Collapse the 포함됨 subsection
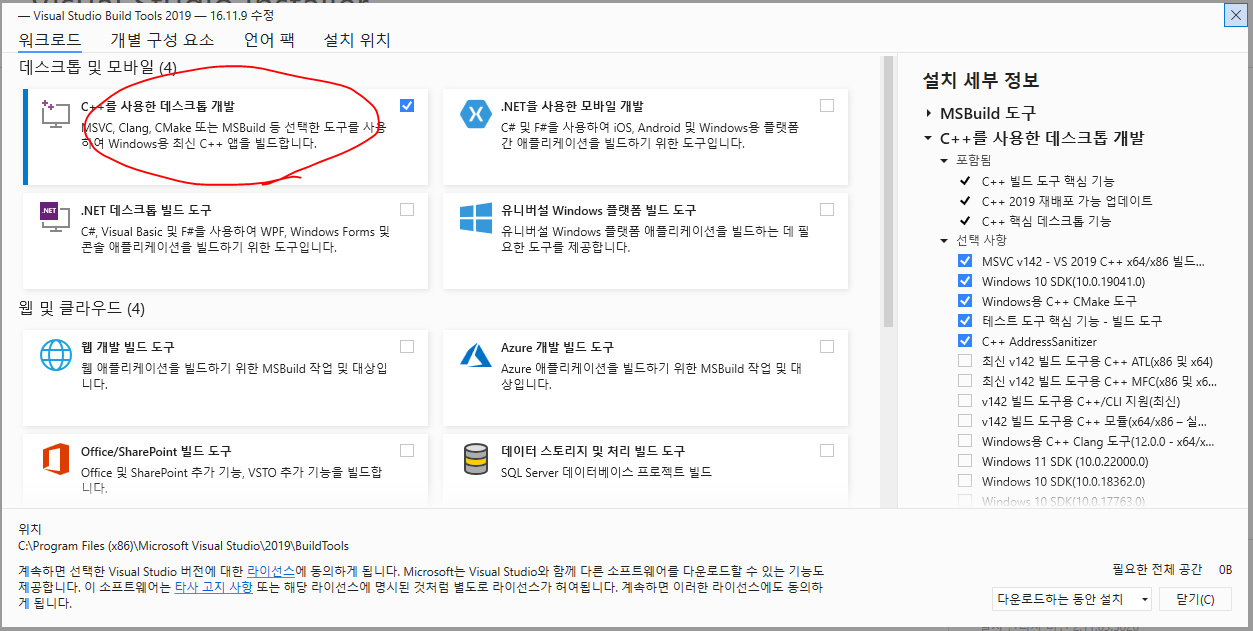This screenshot has height=631, width=1253. [944, 160]
